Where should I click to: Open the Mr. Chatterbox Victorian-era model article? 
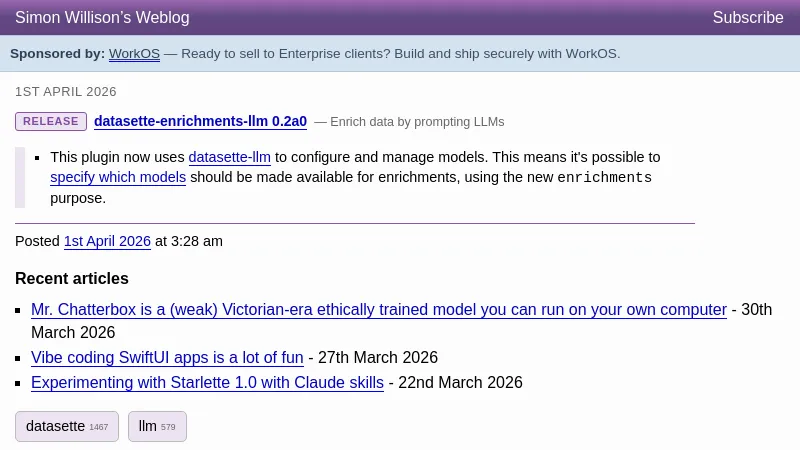click(x=379, y=310)
